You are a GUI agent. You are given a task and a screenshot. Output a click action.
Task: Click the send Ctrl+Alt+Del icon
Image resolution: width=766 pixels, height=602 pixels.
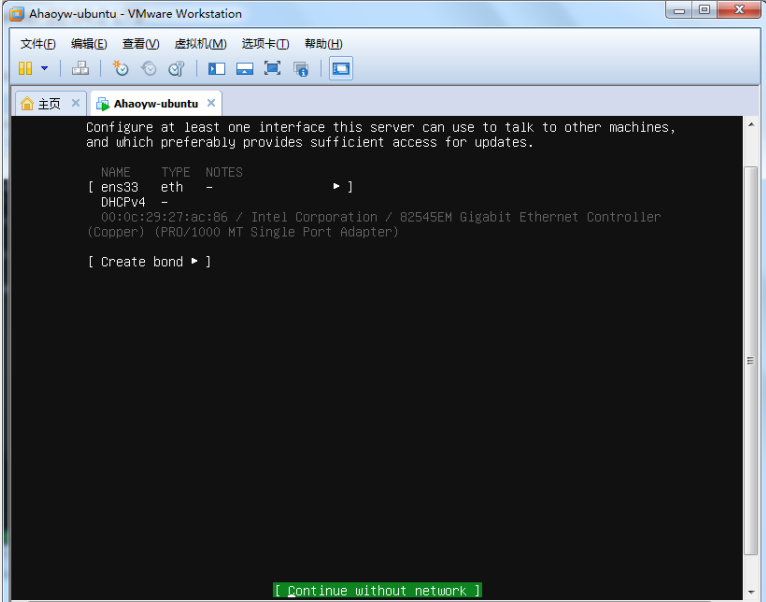[81, 68]
